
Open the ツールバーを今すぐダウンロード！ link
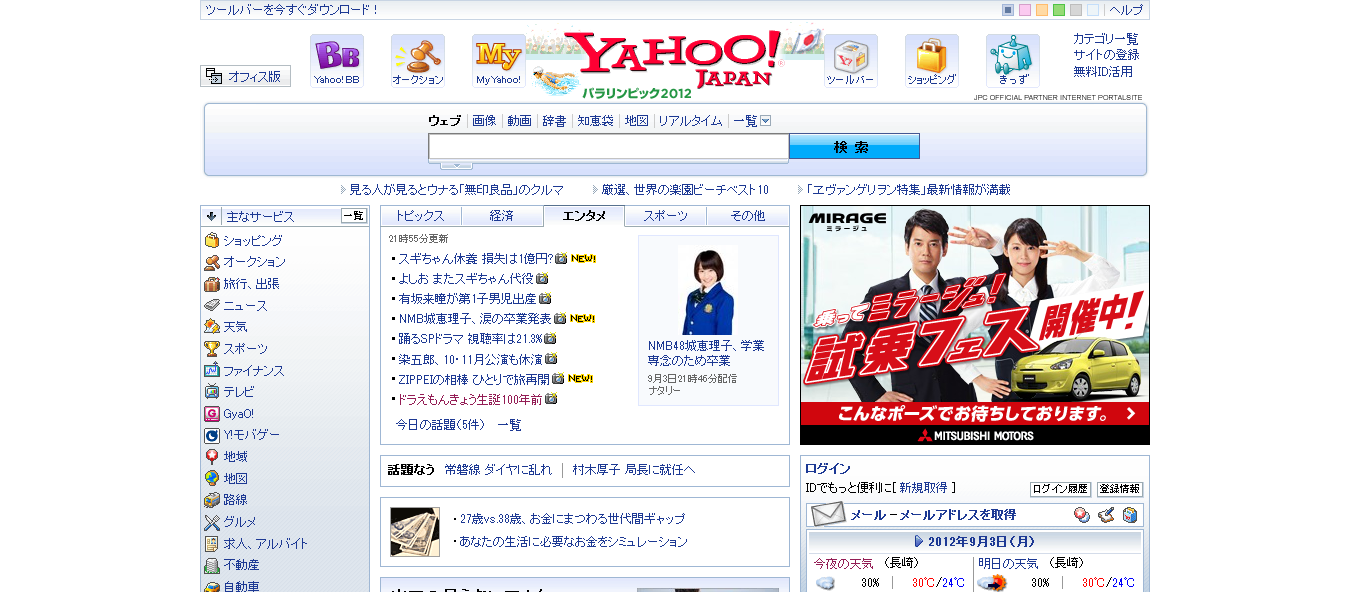(292, 10)
